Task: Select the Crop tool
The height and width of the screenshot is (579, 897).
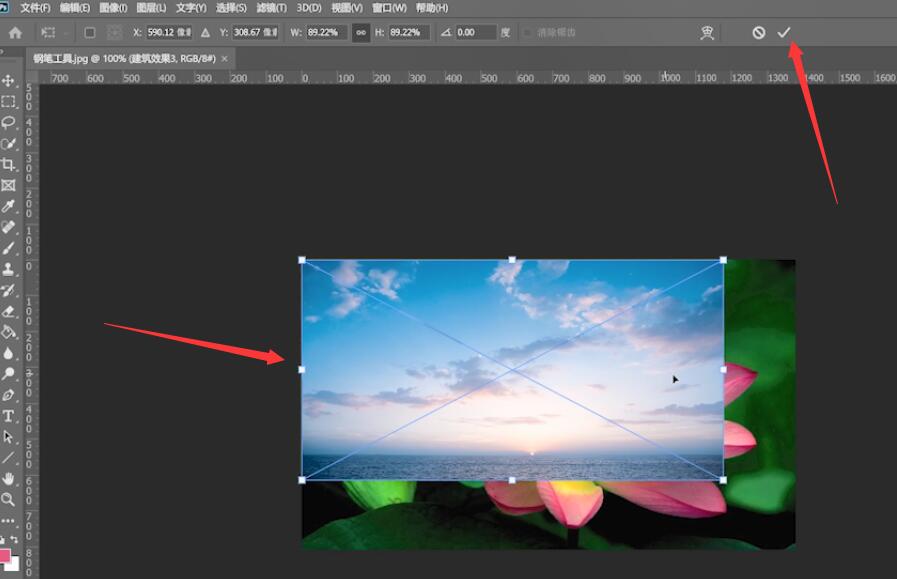Action: click(x=8, y=165)
